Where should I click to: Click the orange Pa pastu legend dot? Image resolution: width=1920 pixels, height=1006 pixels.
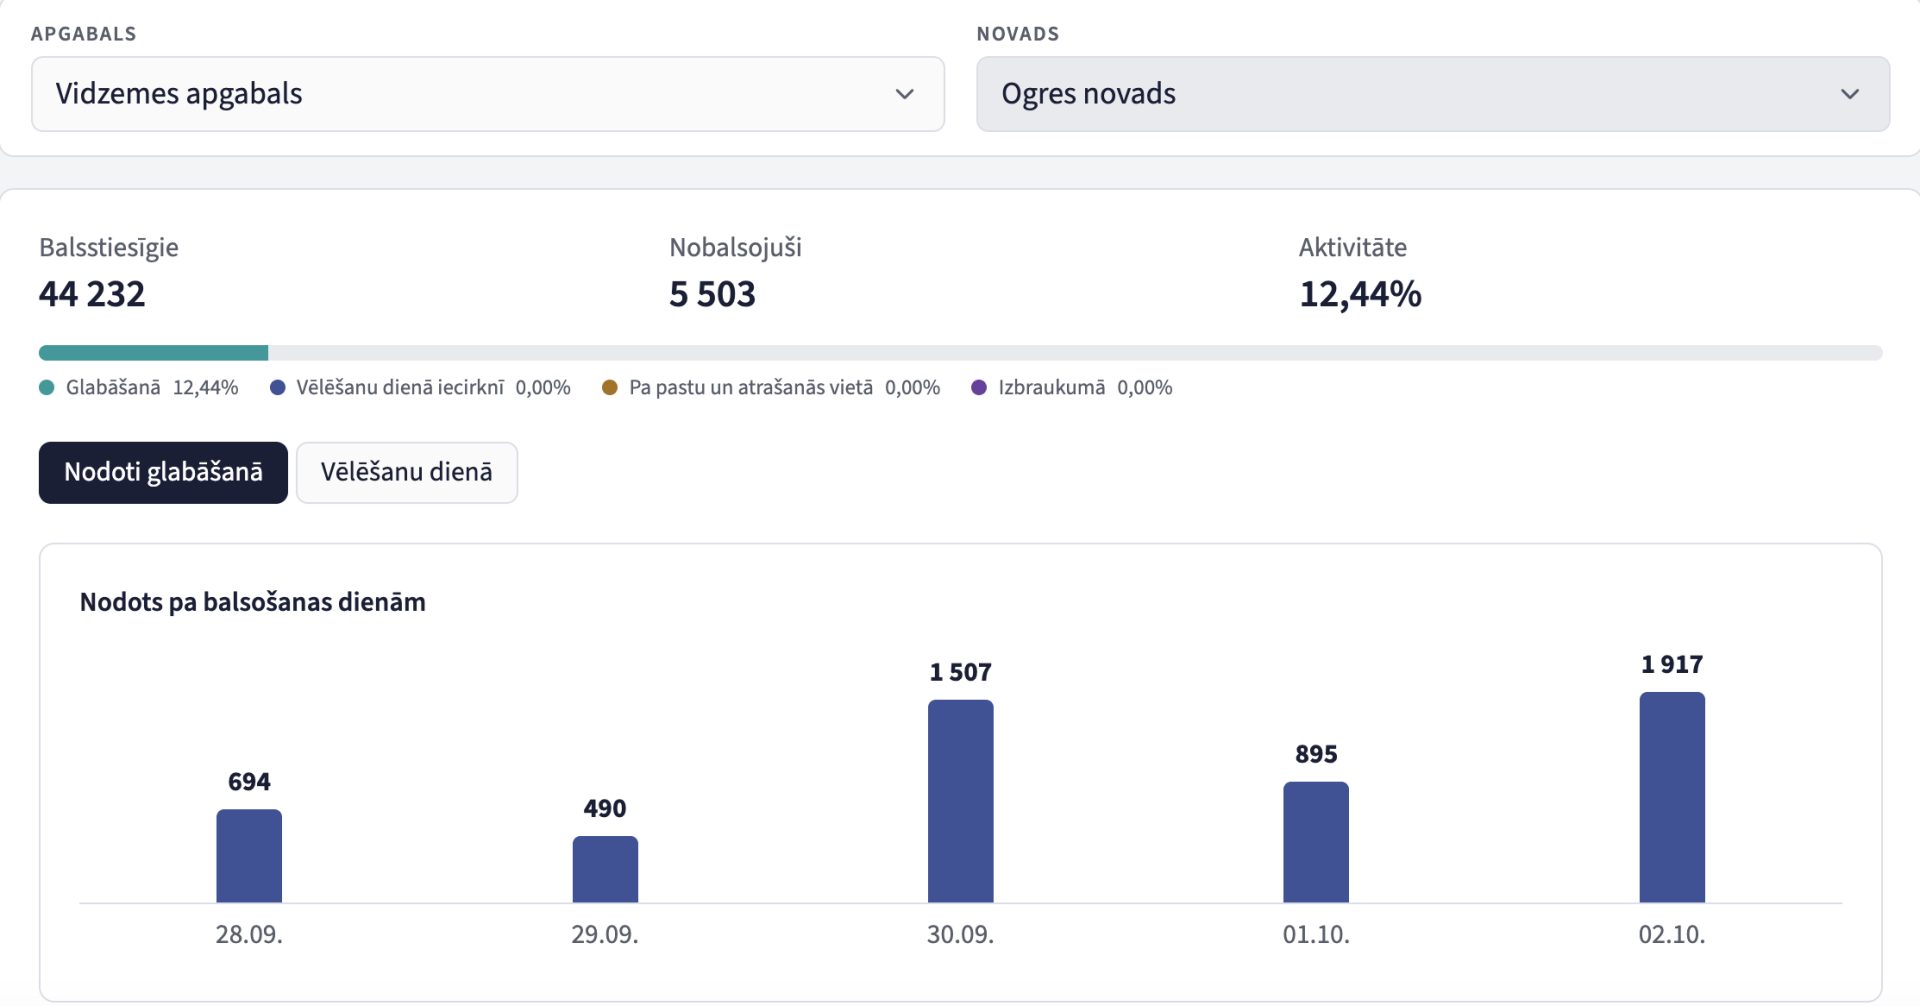click(610, 388)
